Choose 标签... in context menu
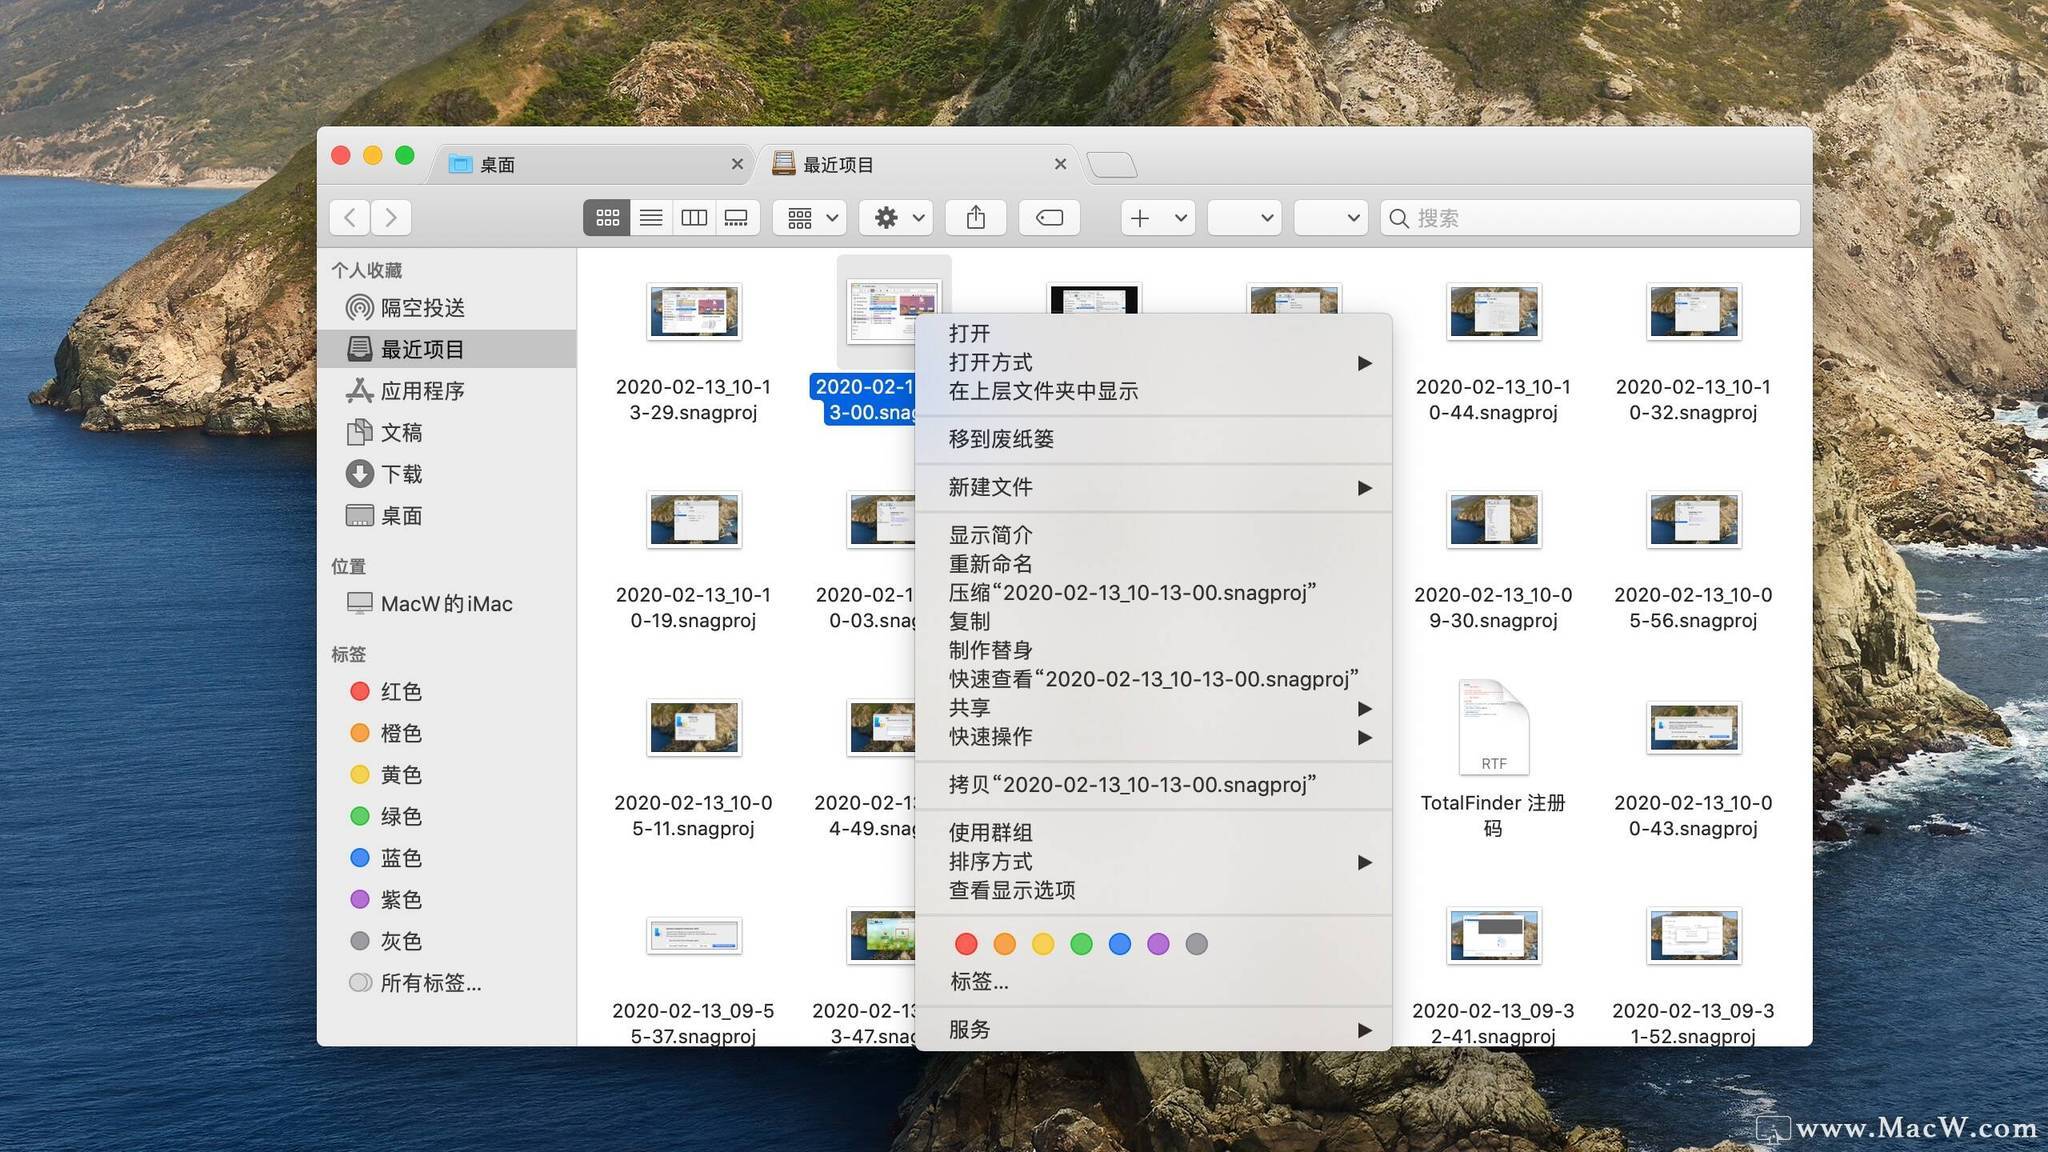The width and height of the screenshot is (2048, 1152). [x=1153, y=982]
